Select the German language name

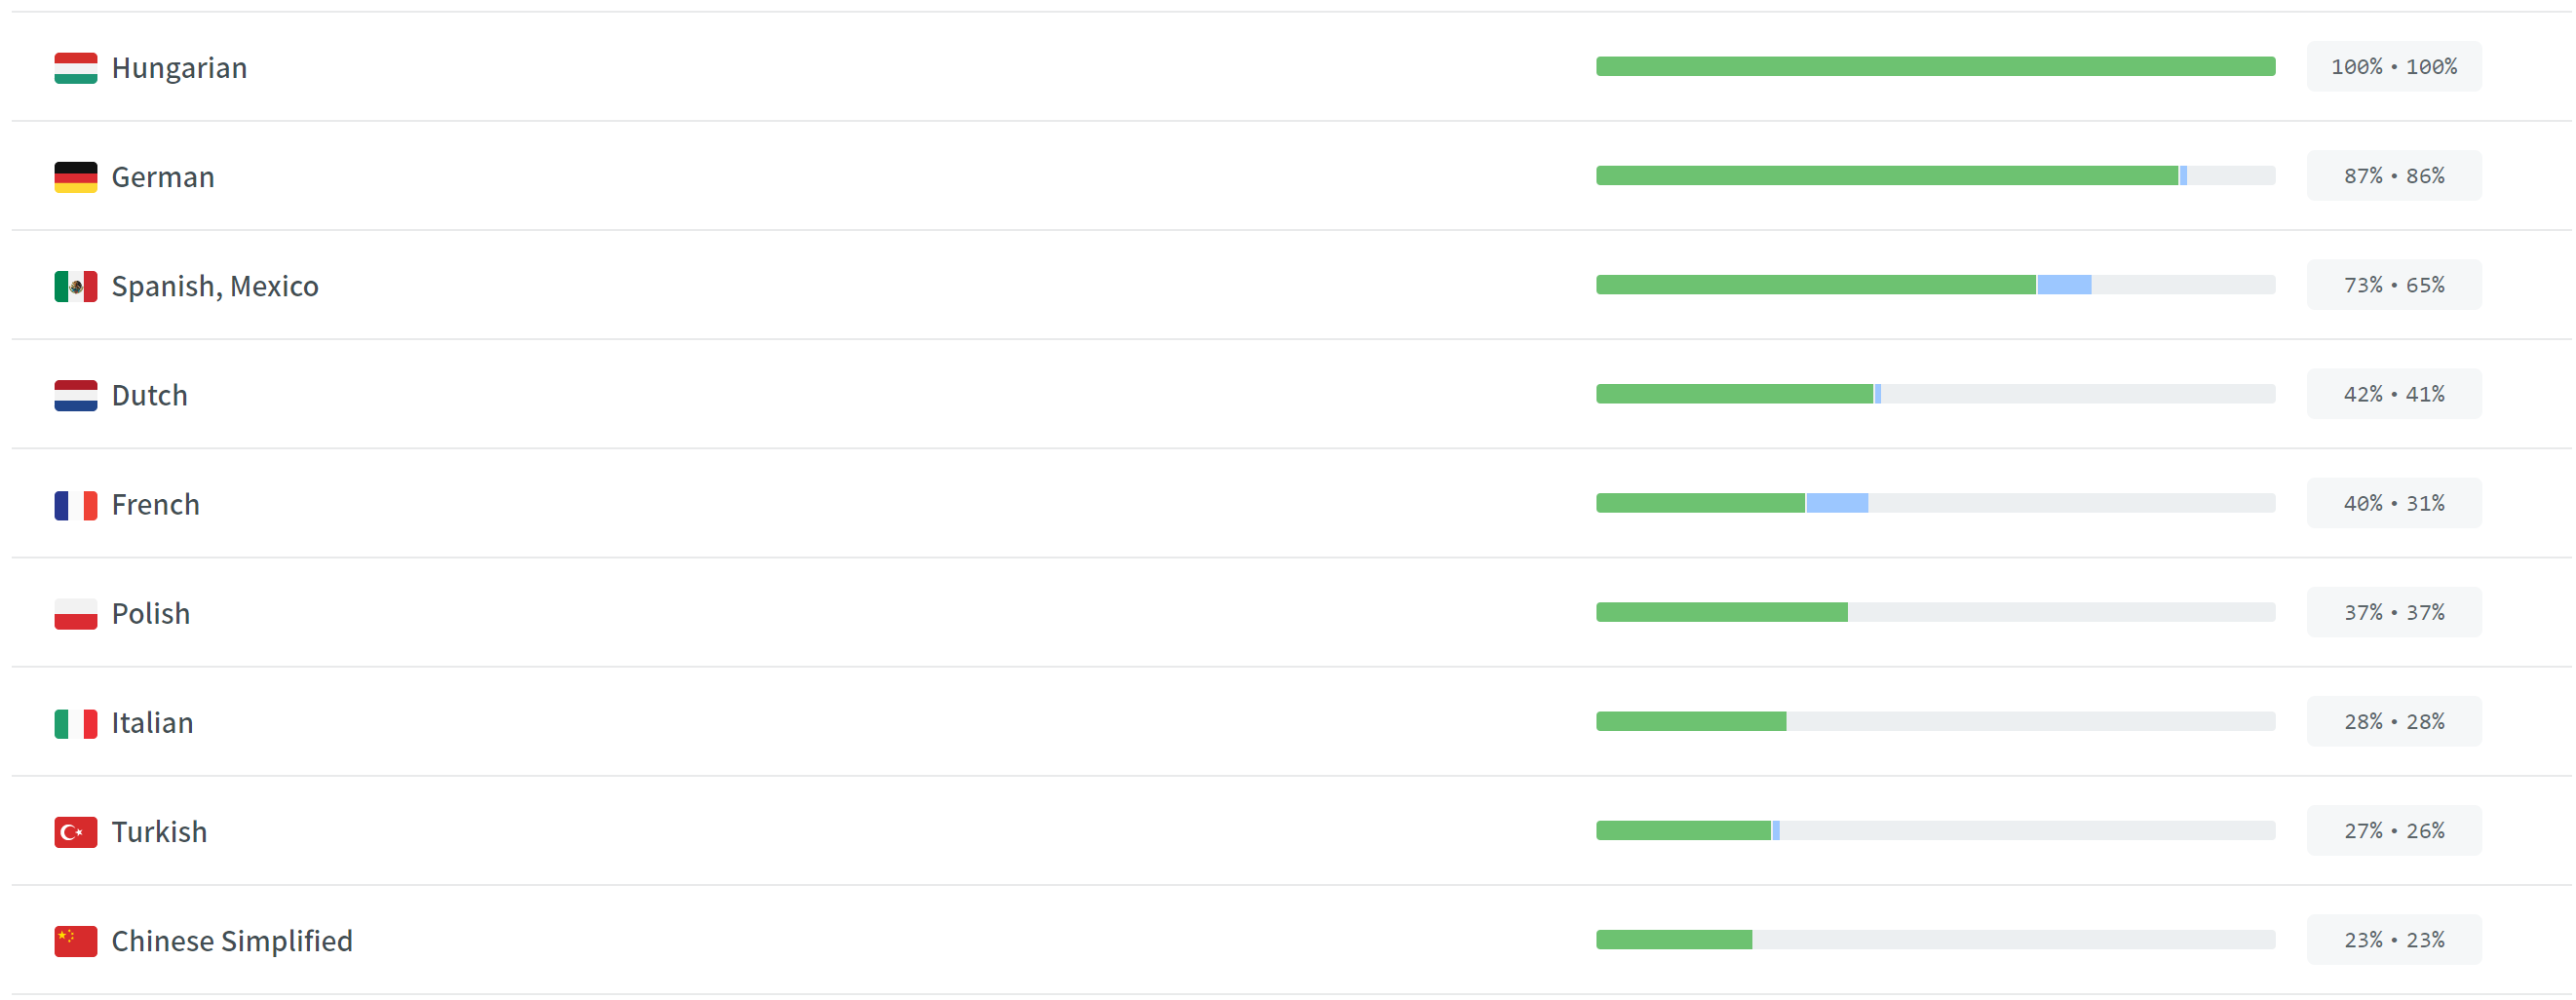tap(163, 177)
